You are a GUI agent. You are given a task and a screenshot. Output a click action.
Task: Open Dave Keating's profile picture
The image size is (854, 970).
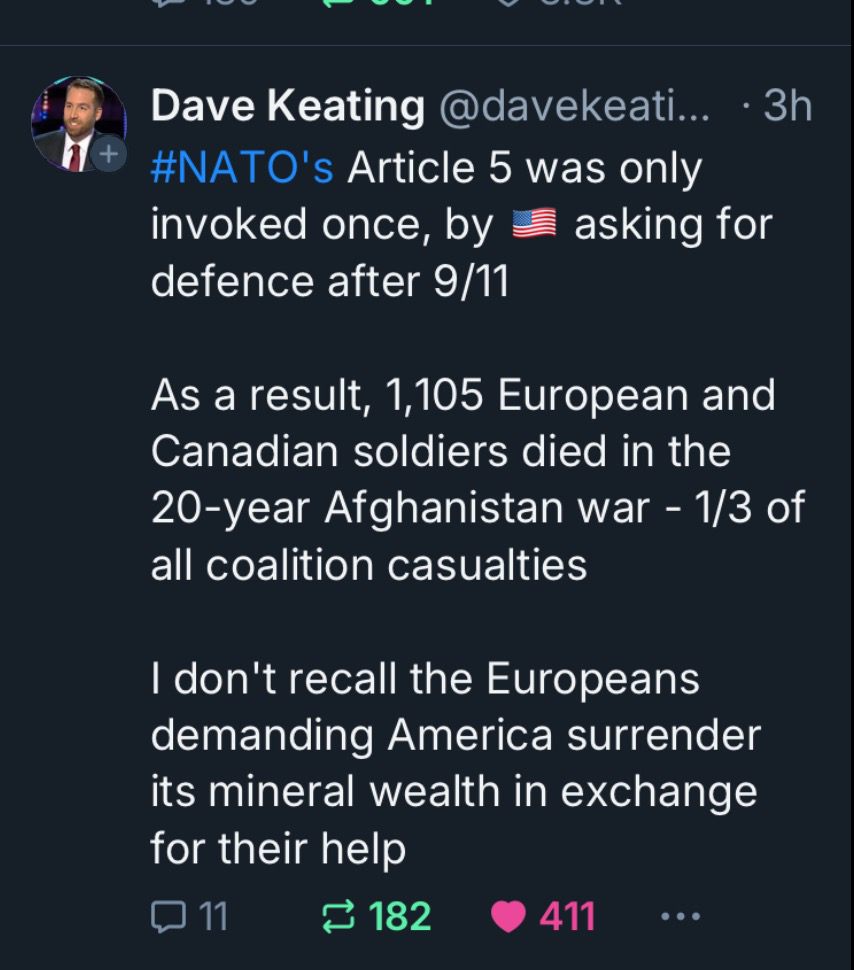click(78, 123)
